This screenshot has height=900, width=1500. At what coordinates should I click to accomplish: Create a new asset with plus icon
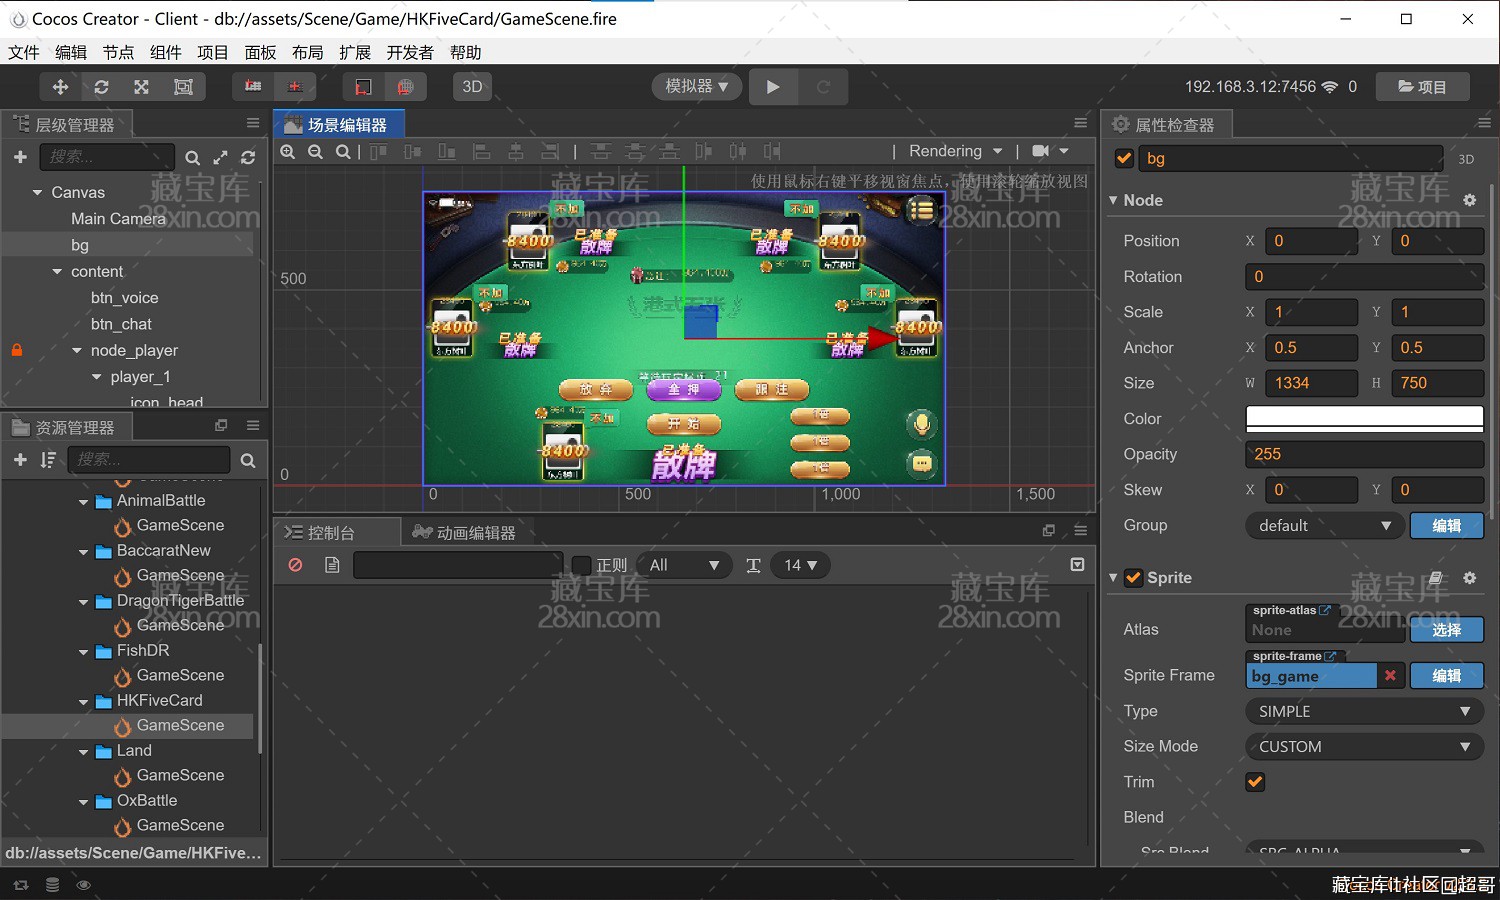pyautogui.click(x=20, y=459)
